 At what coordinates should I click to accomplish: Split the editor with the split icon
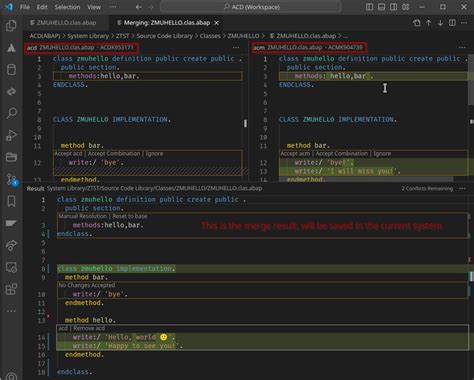(452, 23)
